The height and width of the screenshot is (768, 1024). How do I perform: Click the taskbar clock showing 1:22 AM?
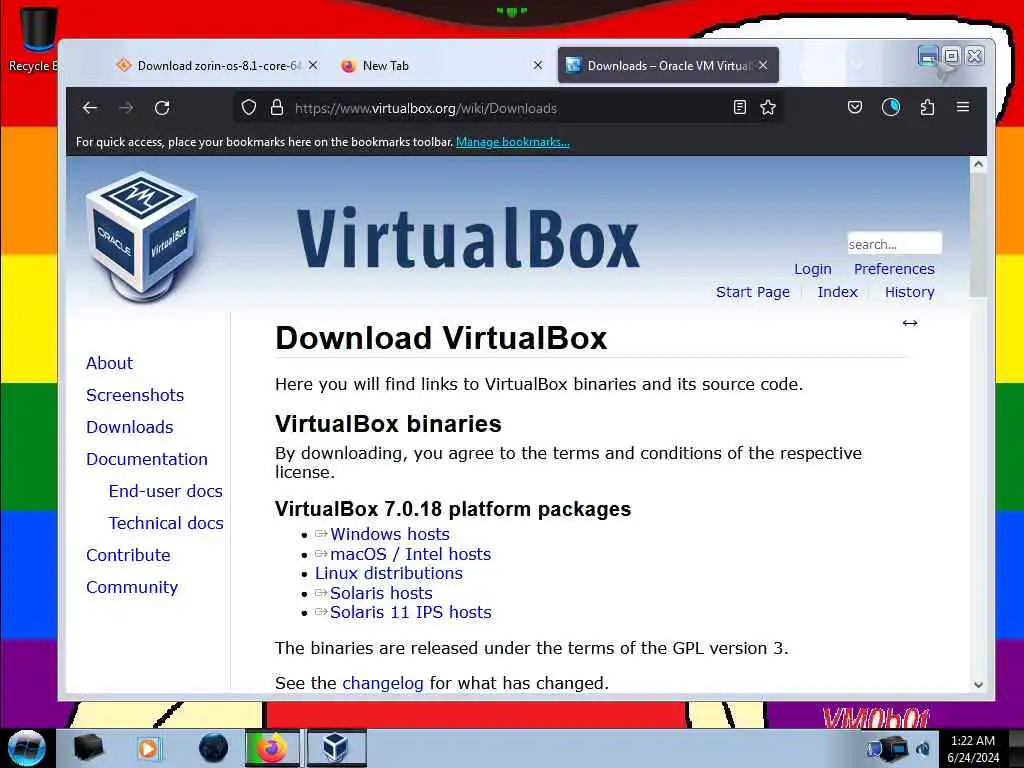973,748
